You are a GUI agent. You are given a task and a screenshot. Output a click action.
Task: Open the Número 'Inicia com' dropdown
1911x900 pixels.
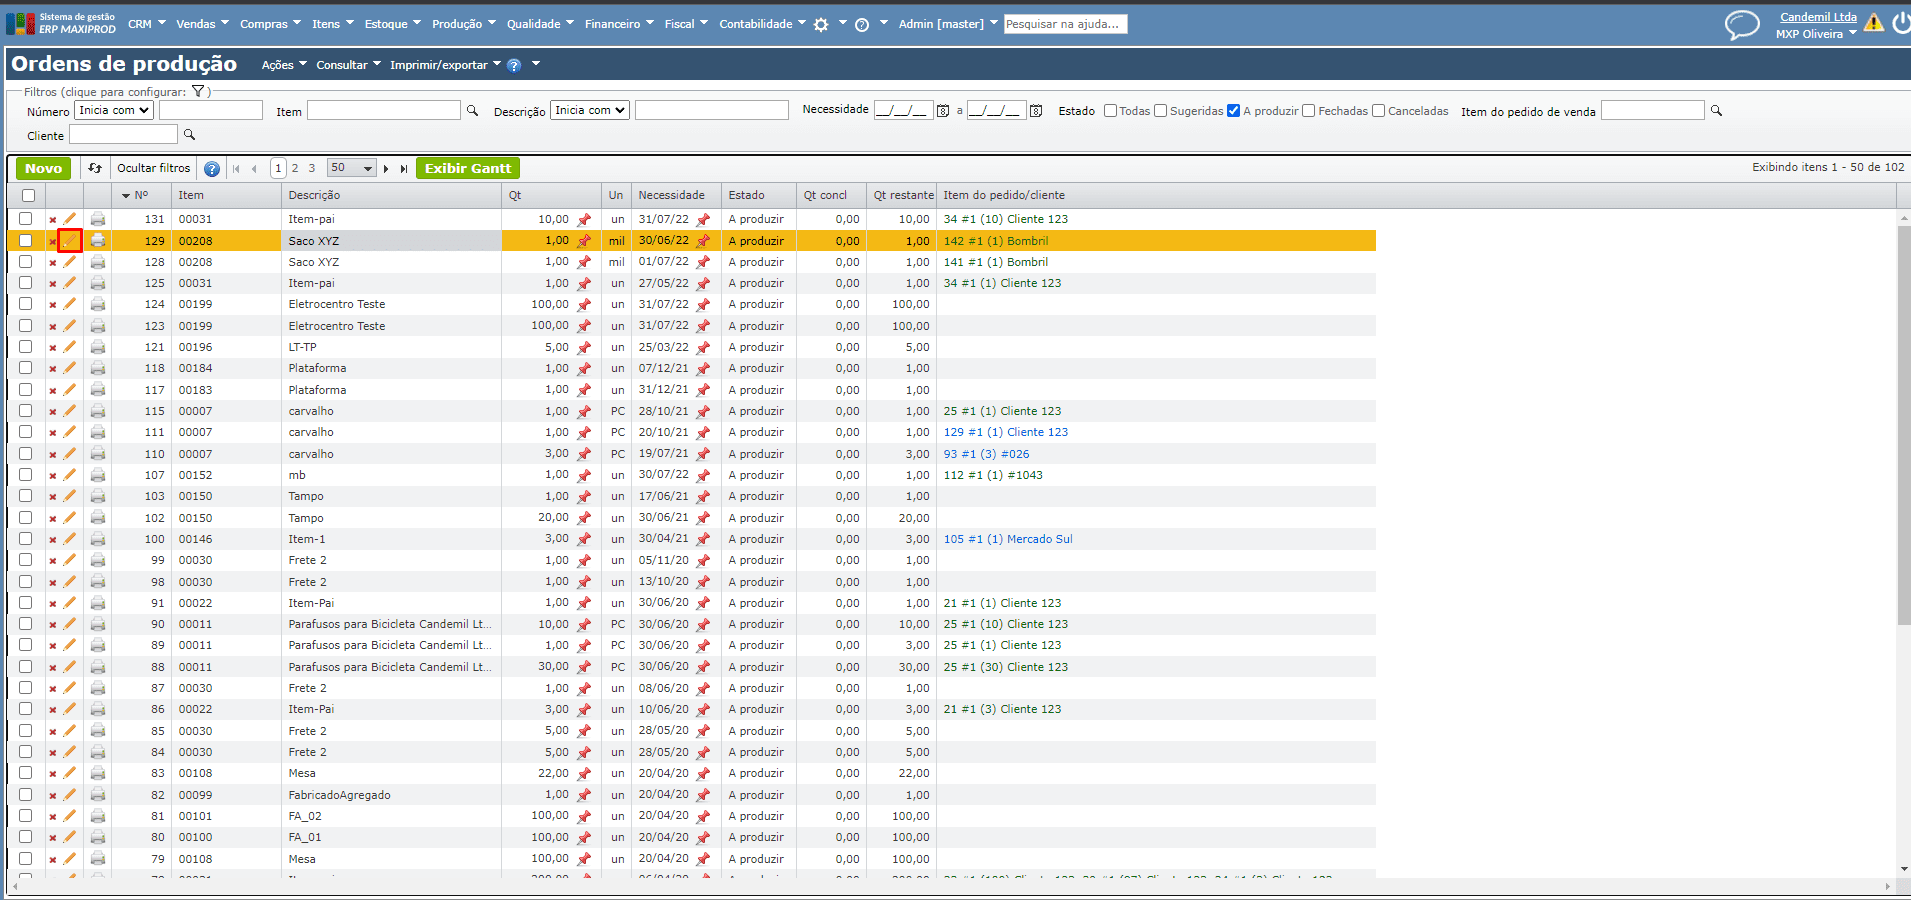pos(114,110)
